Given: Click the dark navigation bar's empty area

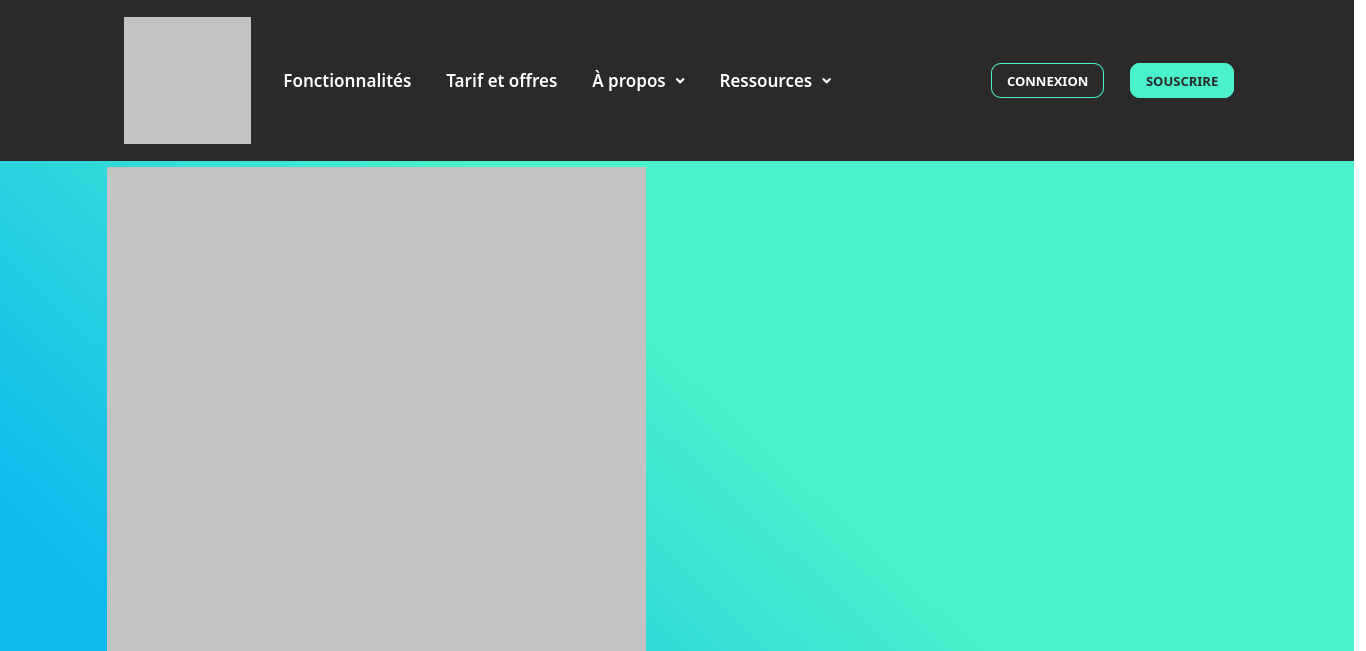Looking at the screenshot, I should 910,80.
